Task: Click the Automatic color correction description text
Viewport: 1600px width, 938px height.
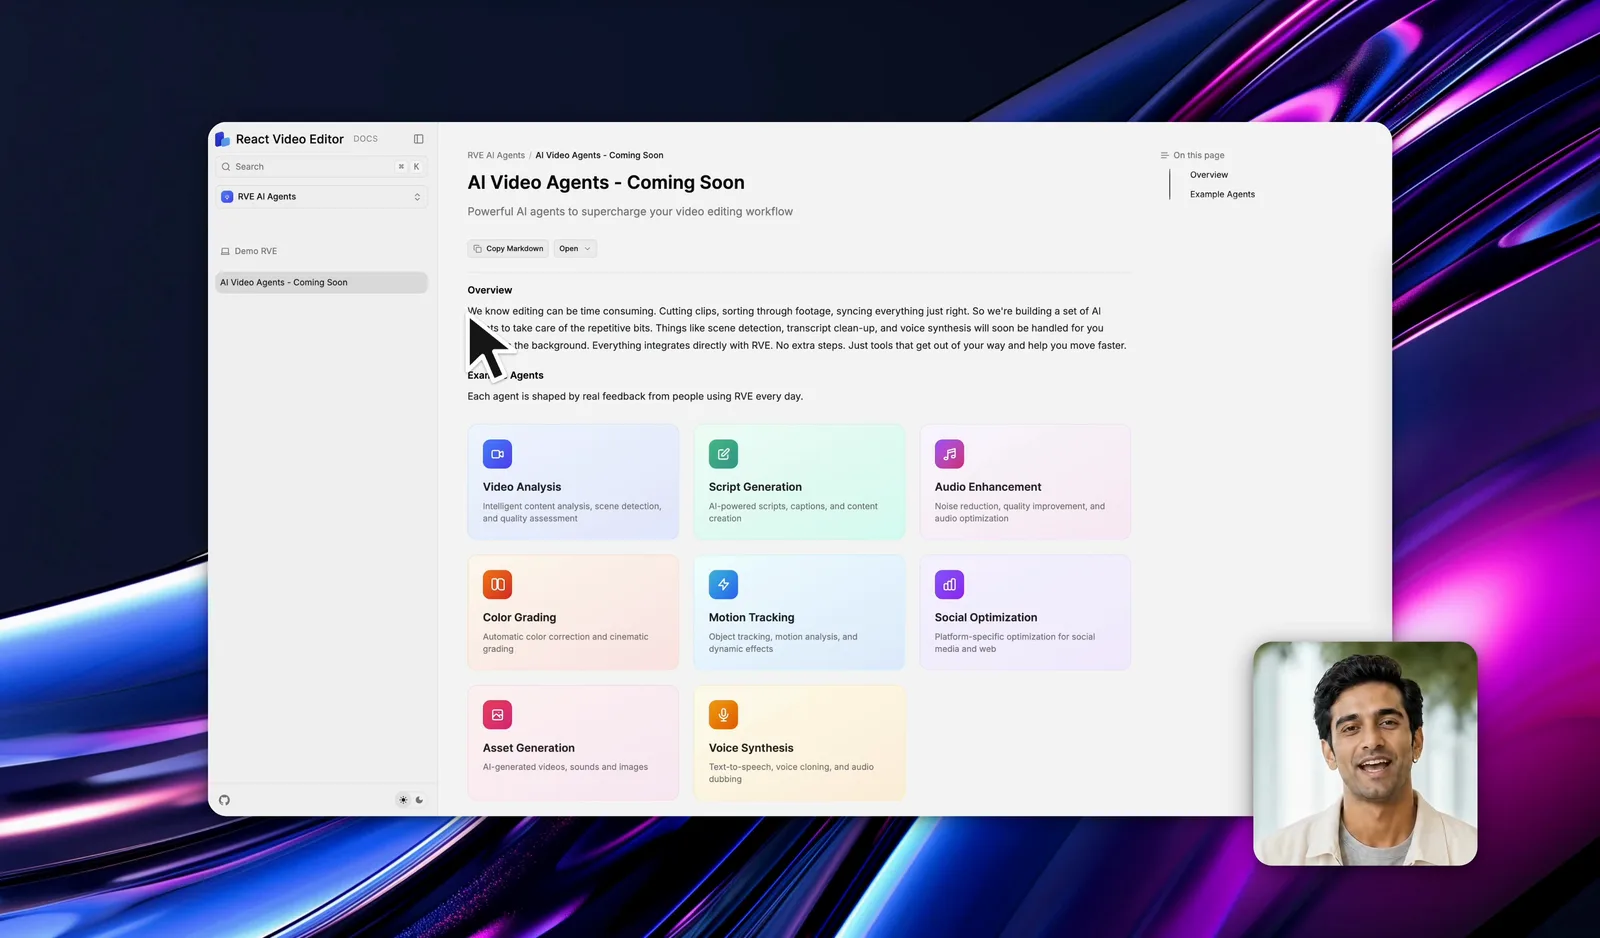Action: [565, 643]
